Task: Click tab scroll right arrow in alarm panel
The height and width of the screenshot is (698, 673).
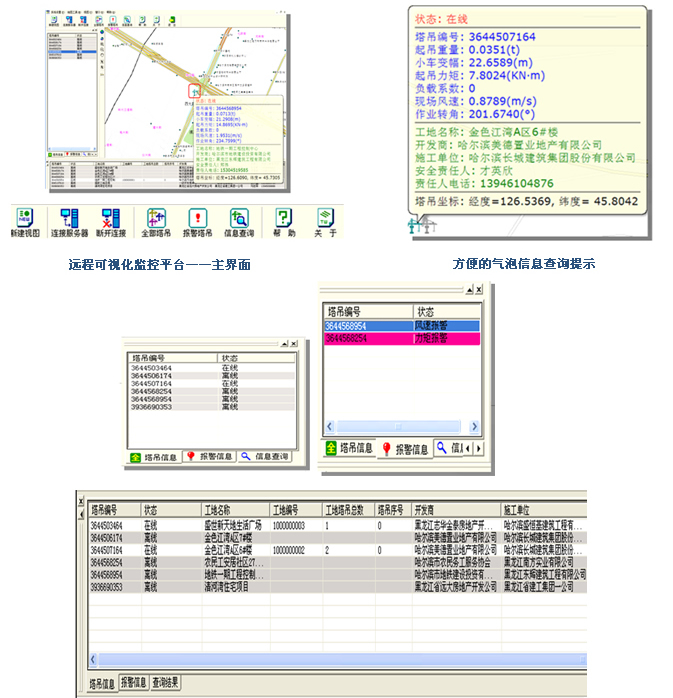Action: coord(478,448)
